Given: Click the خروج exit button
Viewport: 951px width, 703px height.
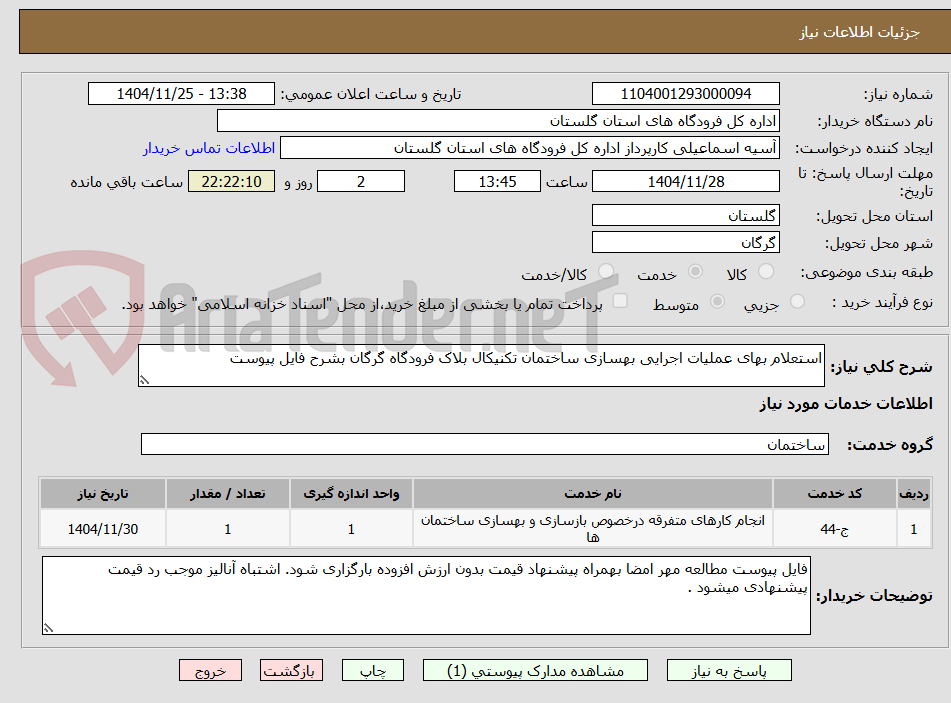Looking at the screenshot, I should 210,670.
